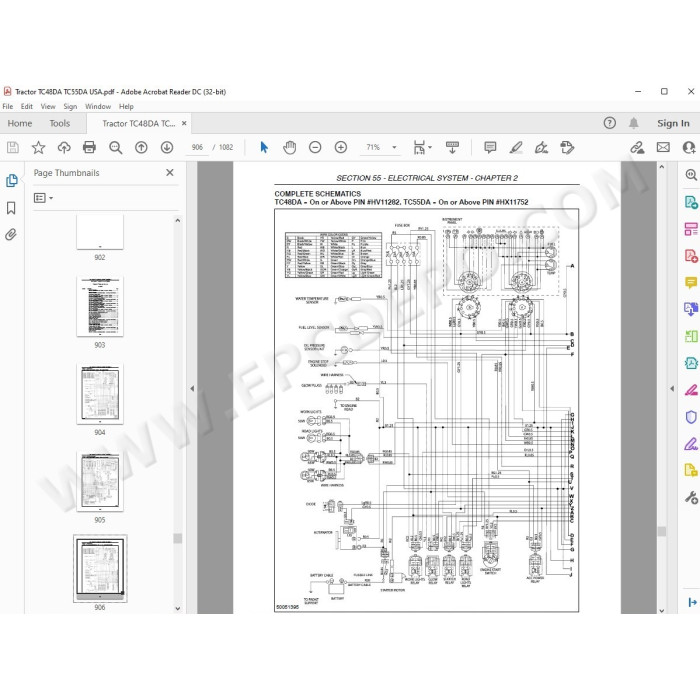Screen dimensions: 700x700
Task: Collapse the left navigation pane arrow
Action: [x=192, y=388]
